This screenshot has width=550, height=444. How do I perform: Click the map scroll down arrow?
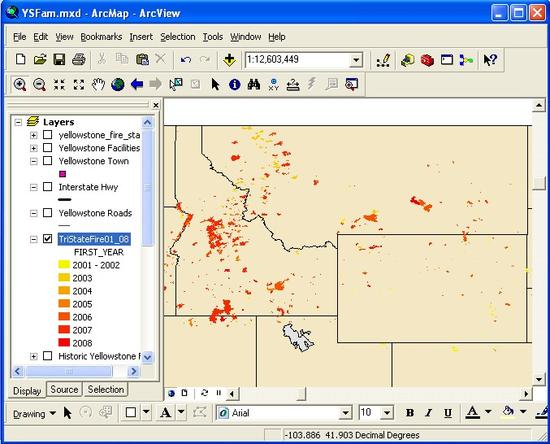(x=539, y=379)
